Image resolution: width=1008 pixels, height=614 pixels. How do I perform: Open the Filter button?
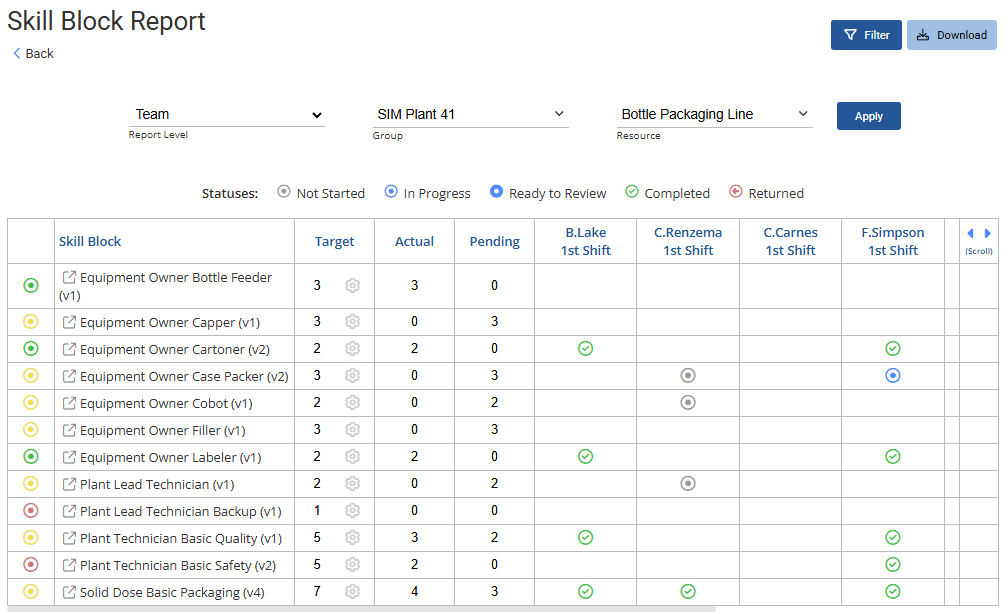(866, 35)
